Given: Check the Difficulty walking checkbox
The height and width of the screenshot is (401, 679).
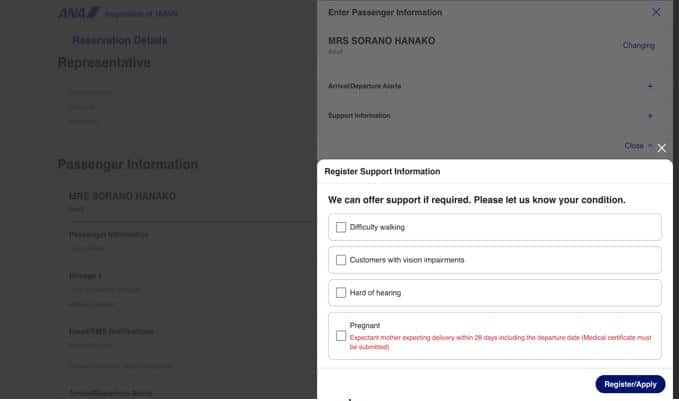Looking at the screenshot, I should click(x=341, y=227).
